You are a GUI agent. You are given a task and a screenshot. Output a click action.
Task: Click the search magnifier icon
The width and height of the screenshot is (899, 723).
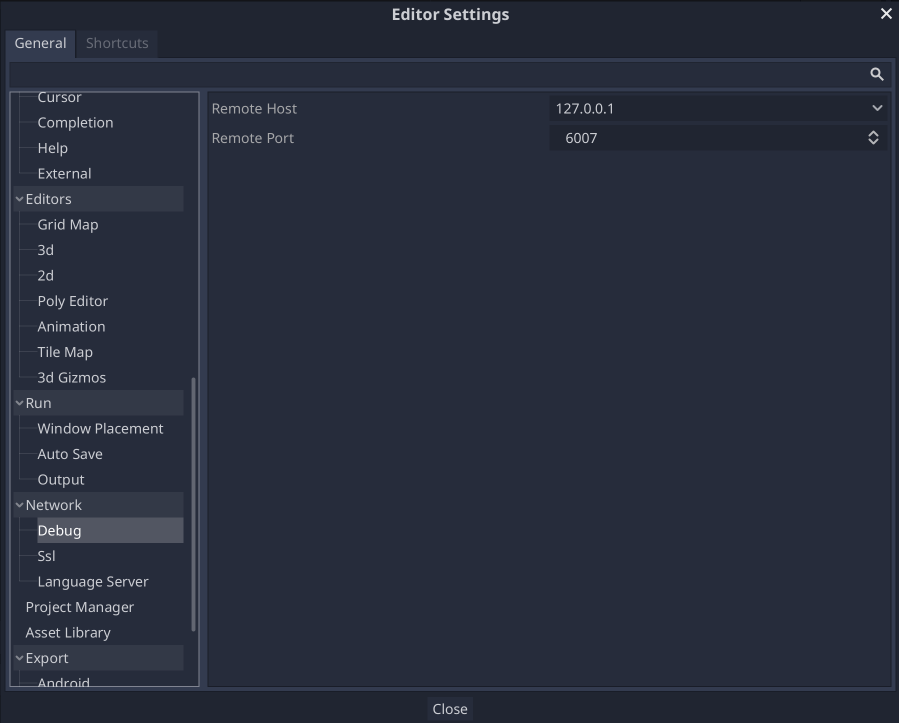(x=877, y=73)
